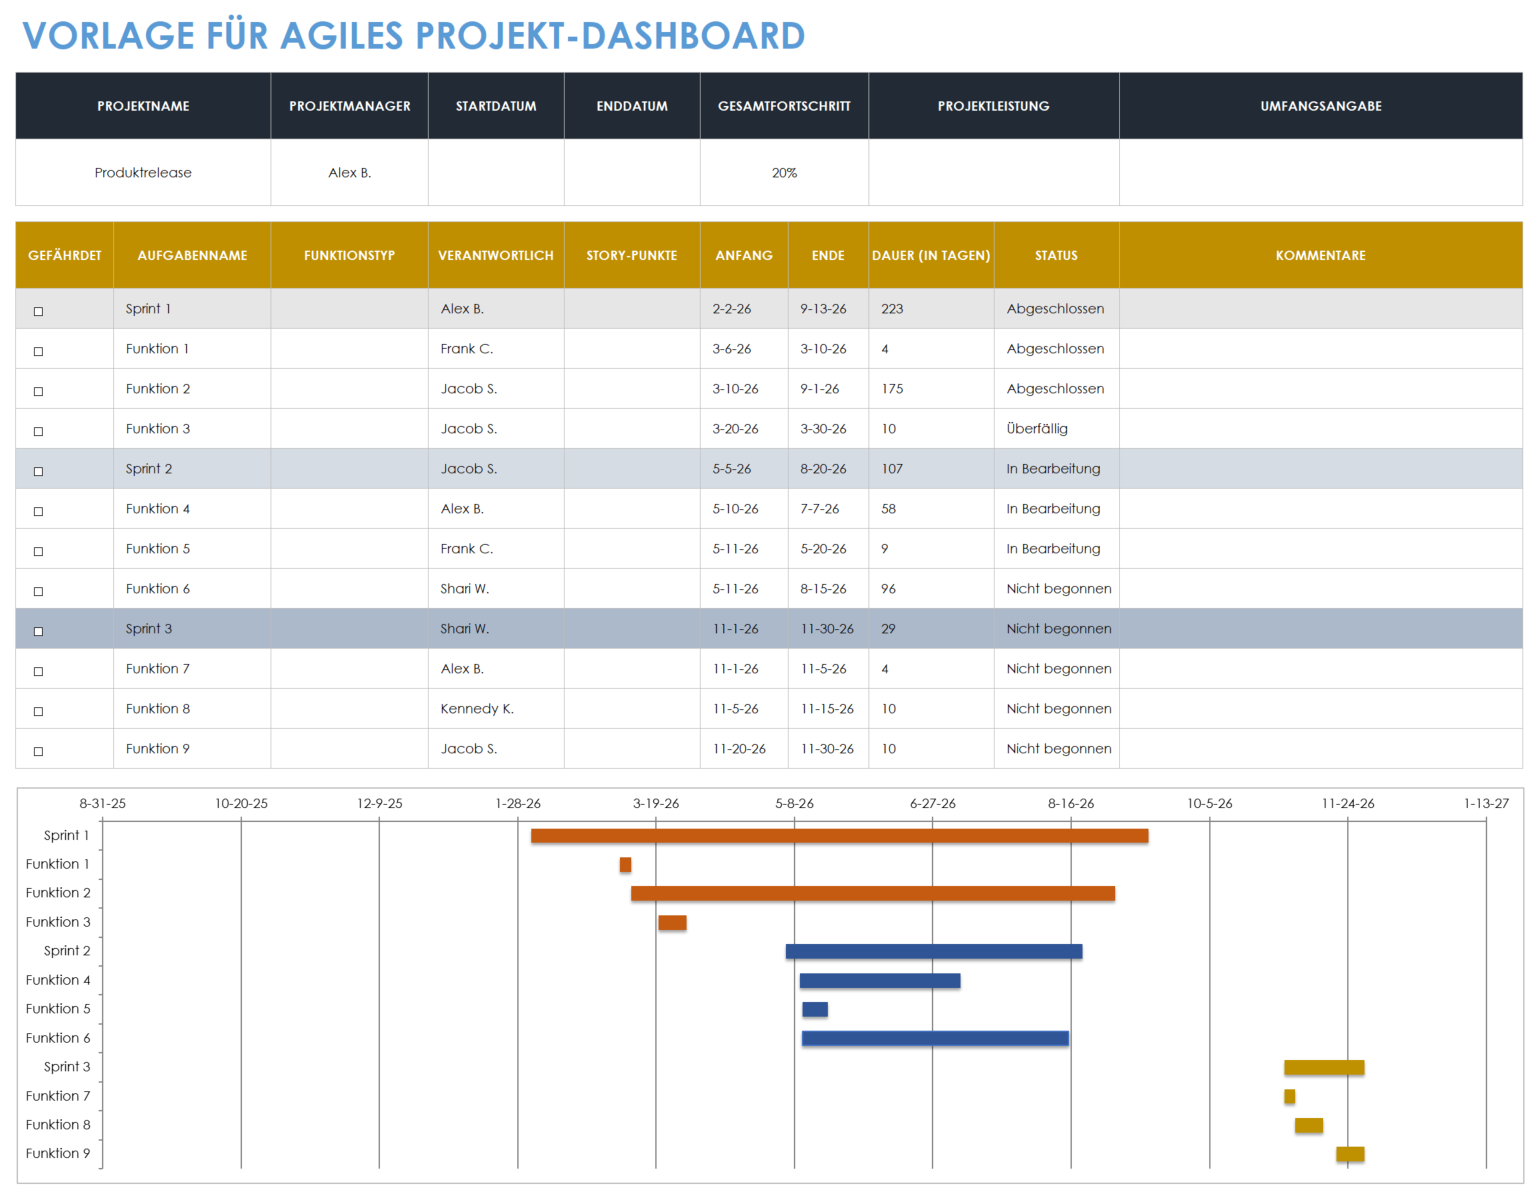The height and width of the screenshot is (1189, 1540).
Task: Select the gold Sprint 3 Gantt bar
Action: [x=1324, y=1068]
